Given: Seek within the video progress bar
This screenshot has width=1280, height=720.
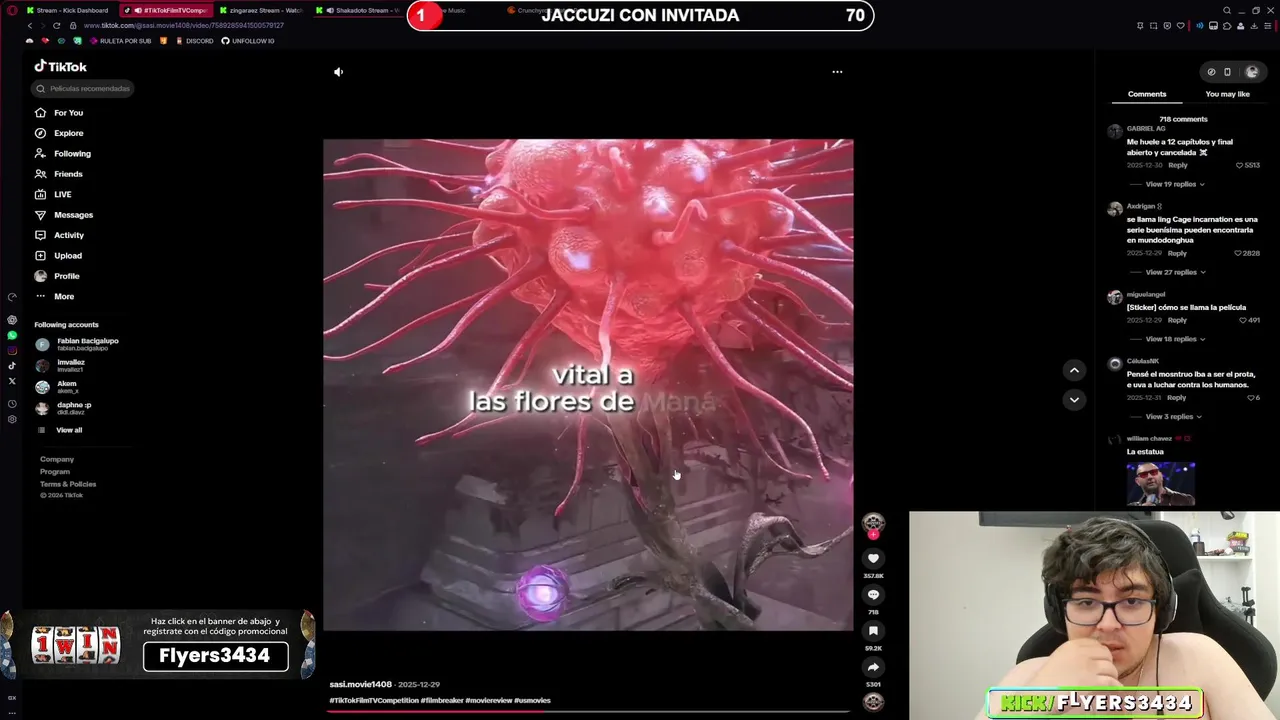Looking at the screenshot, I should 588,712.
